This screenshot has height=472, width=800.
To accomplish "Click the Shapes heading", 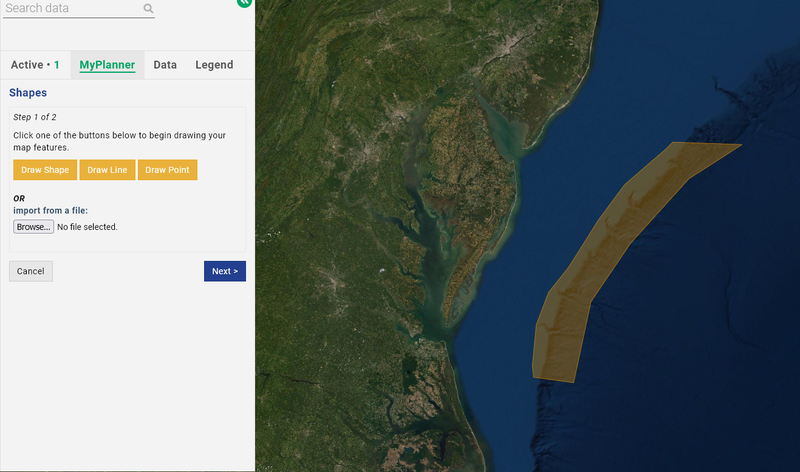I will point(28,93).
